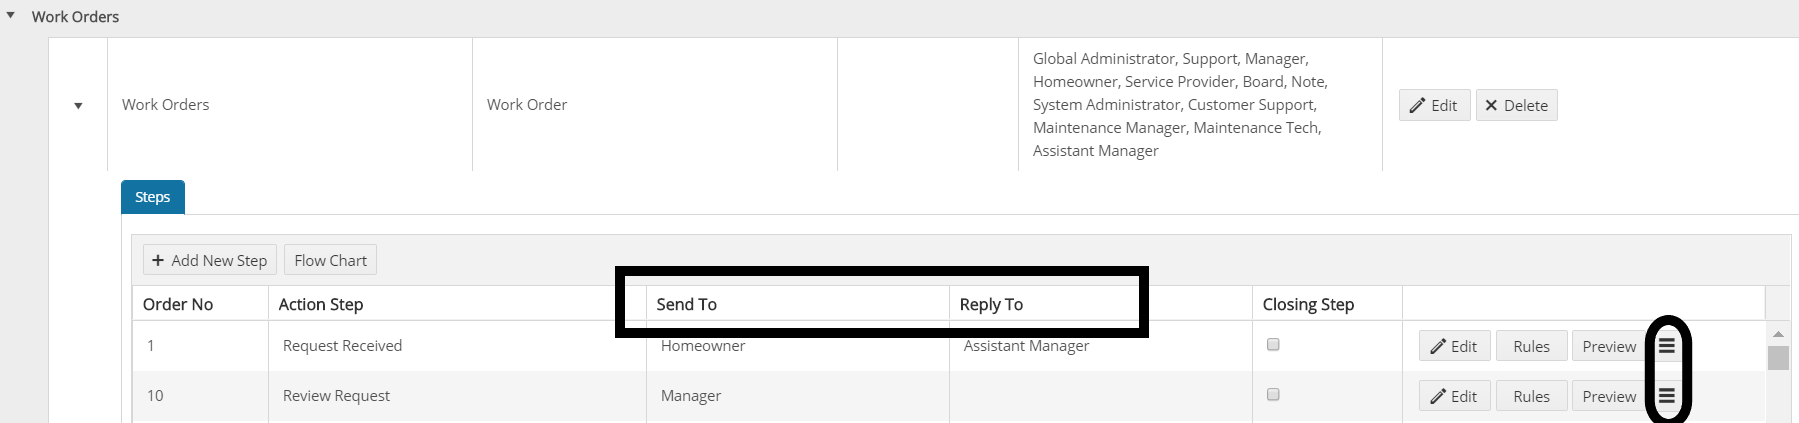1799x423 pixels.
Task: Edit the Request Received step
Action: coord(1454,346)
